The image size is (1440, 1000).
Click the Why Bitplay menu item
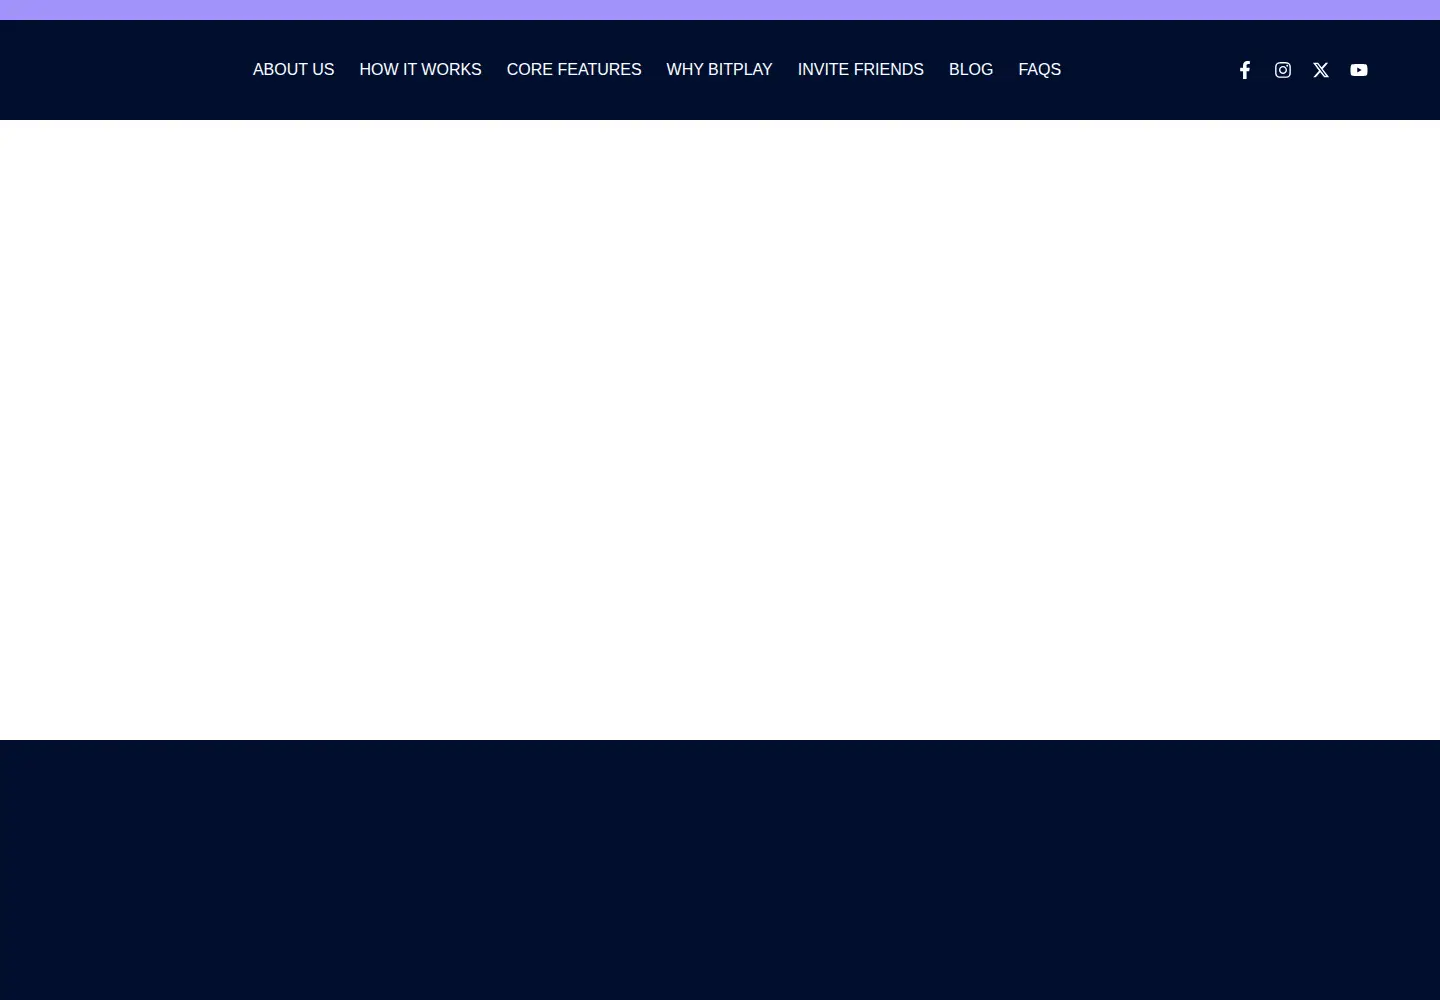[x=720, y=70]
